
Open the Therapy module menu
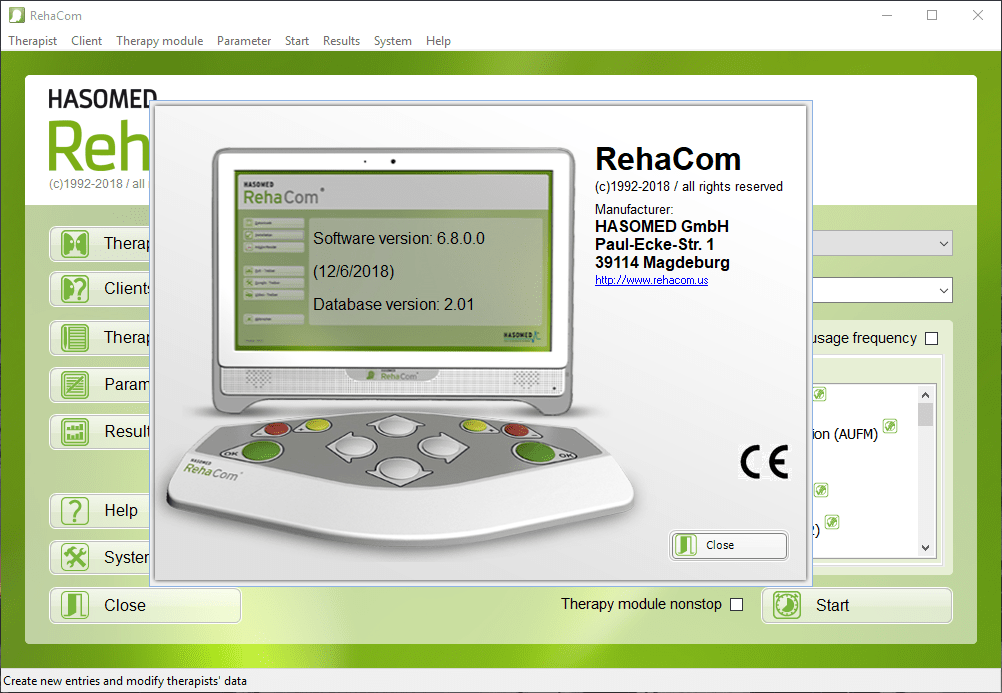[159, 41]
